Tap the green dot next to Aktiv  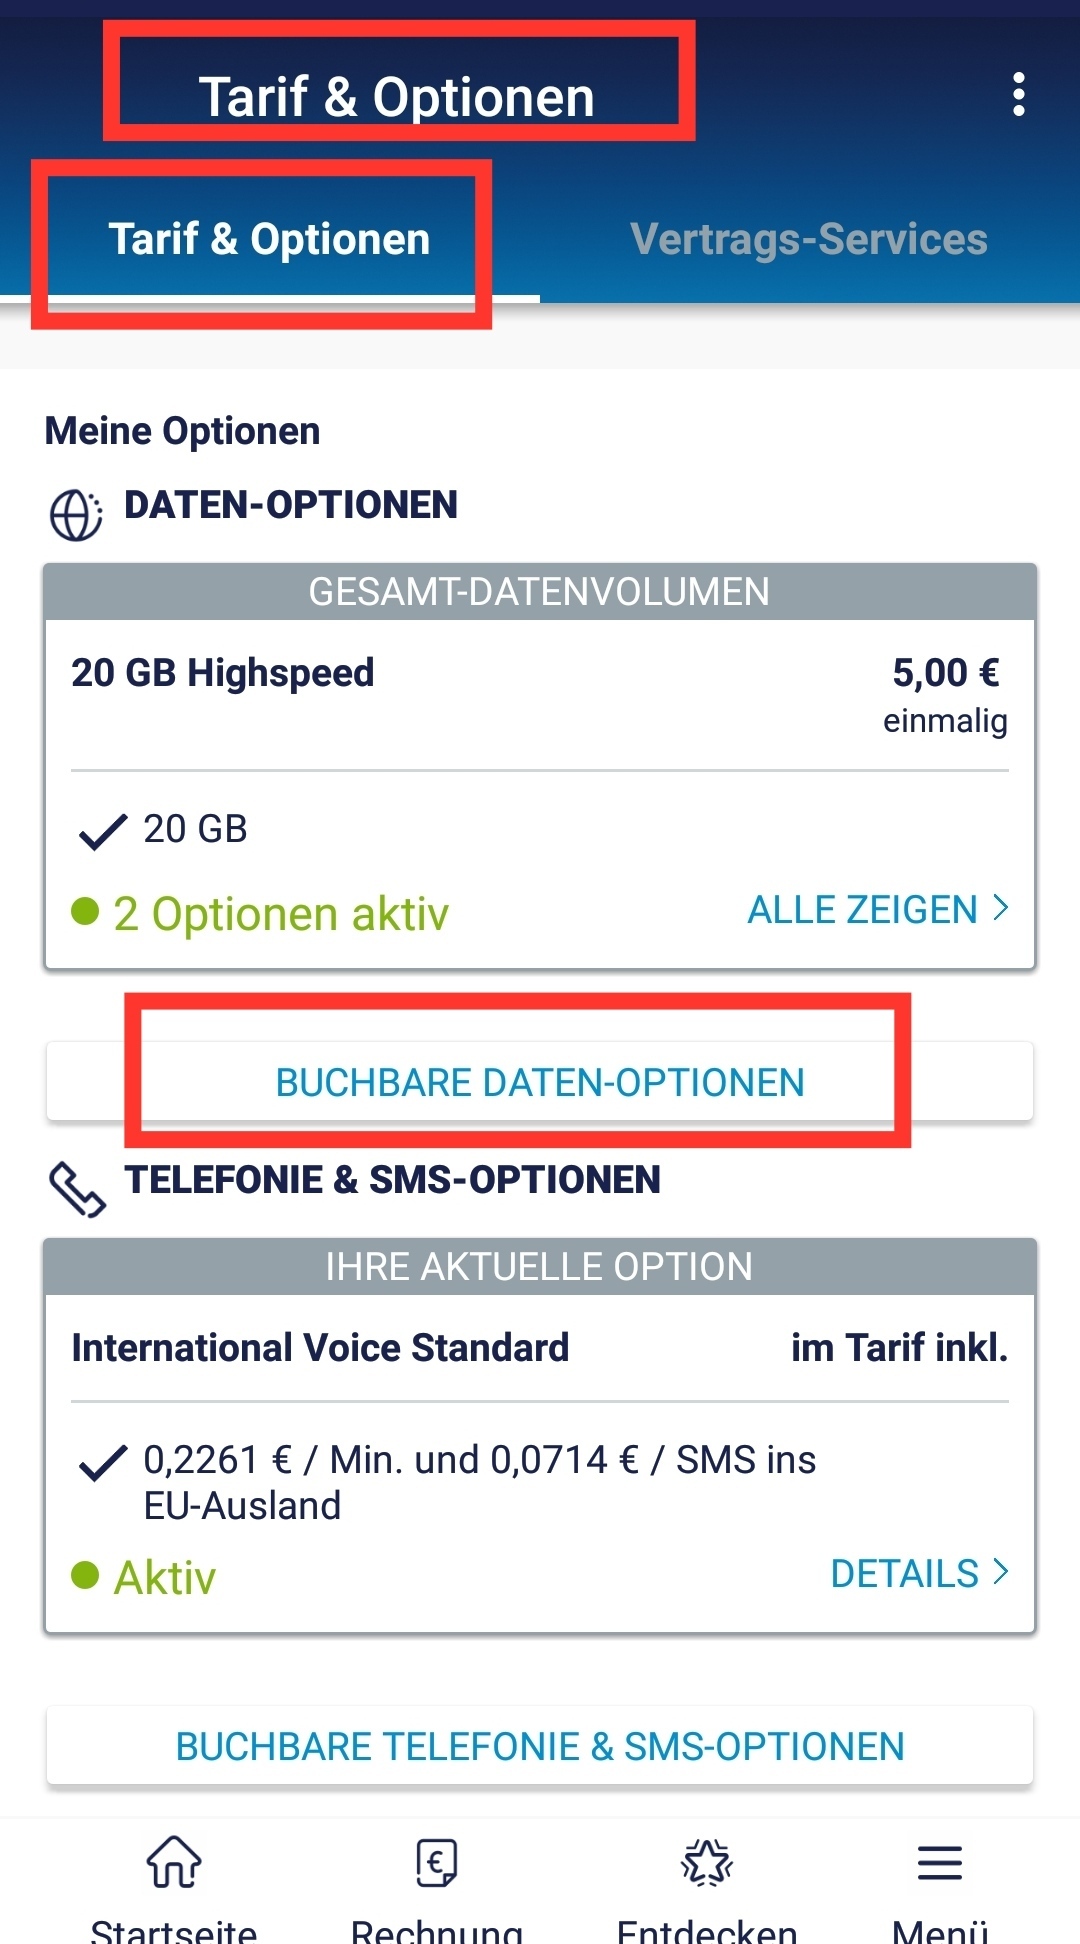point(85,1575)
